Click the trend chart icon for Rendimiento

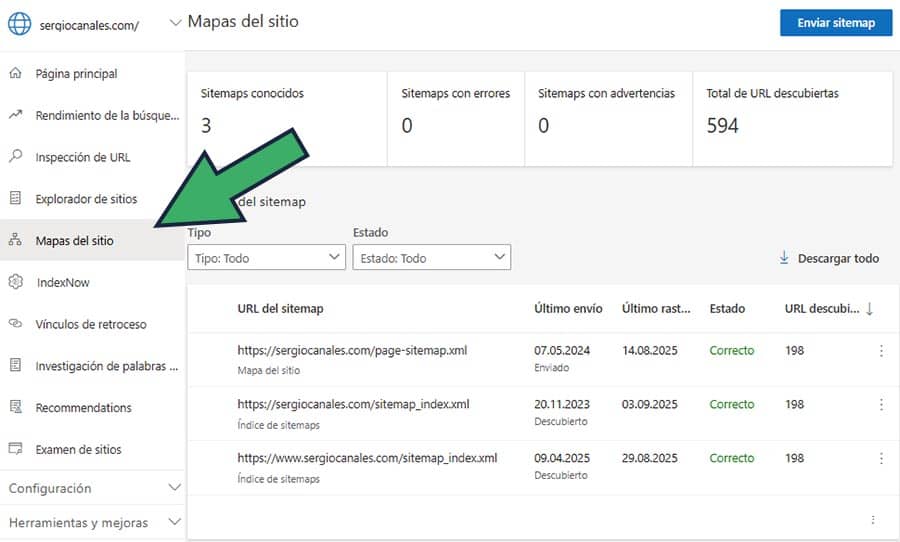pyautogui.click(x=15, y=114)
